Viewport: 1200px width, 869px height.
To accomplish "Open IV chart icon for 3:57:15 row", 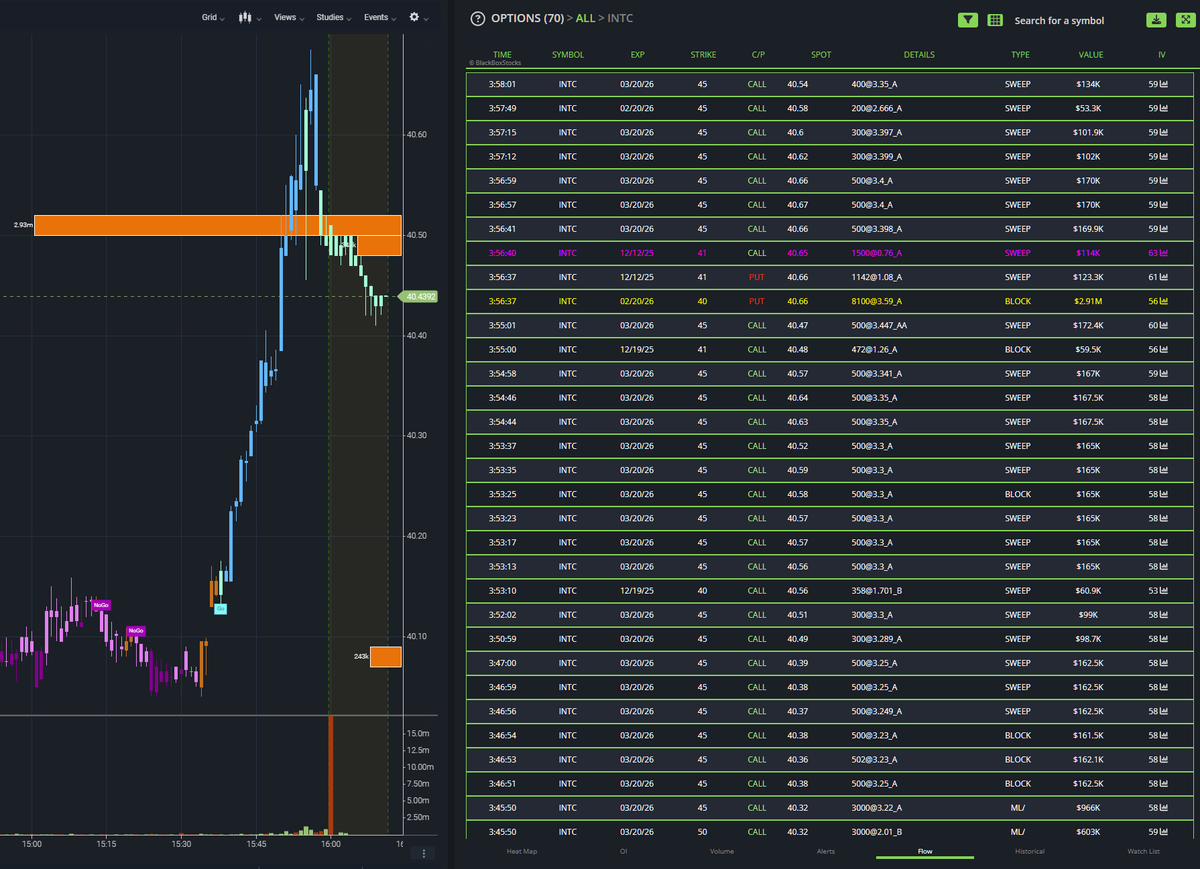I will tap(1164, 132).
